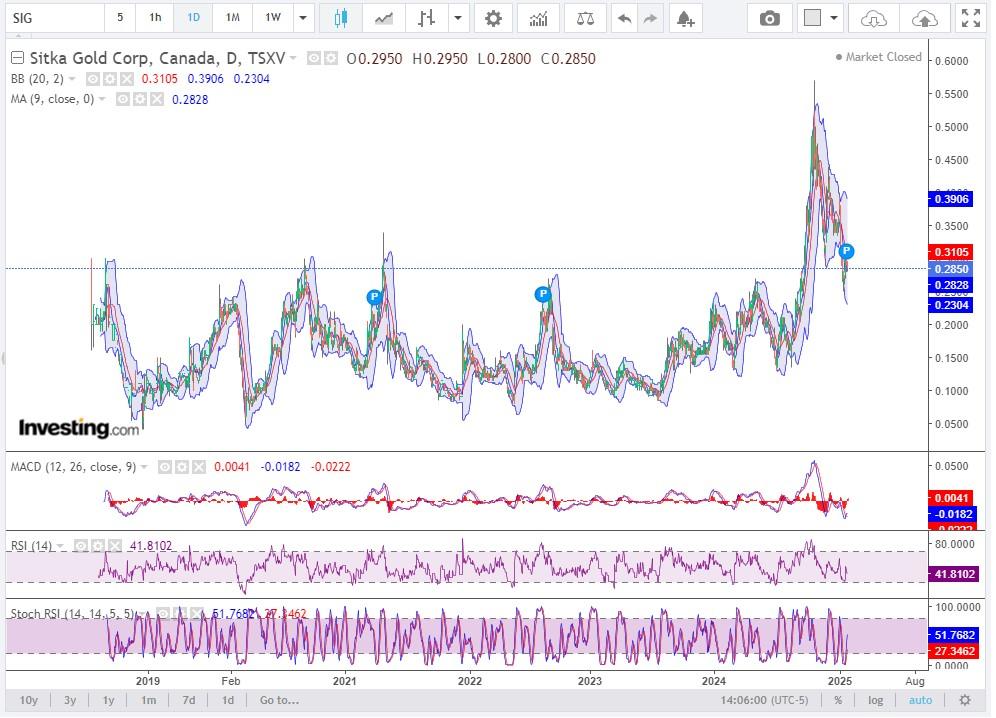Select the candlestick chart type icon
996x718 pixels.
click(x=341, y=18)
